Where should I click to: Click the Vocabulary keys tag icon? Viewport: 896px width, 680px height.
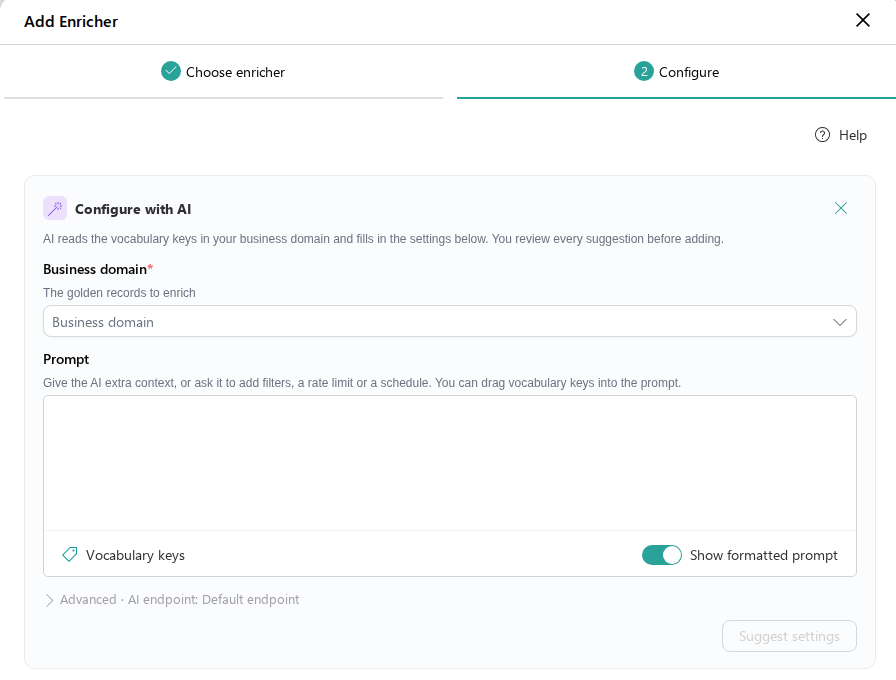tap(70, 555)
